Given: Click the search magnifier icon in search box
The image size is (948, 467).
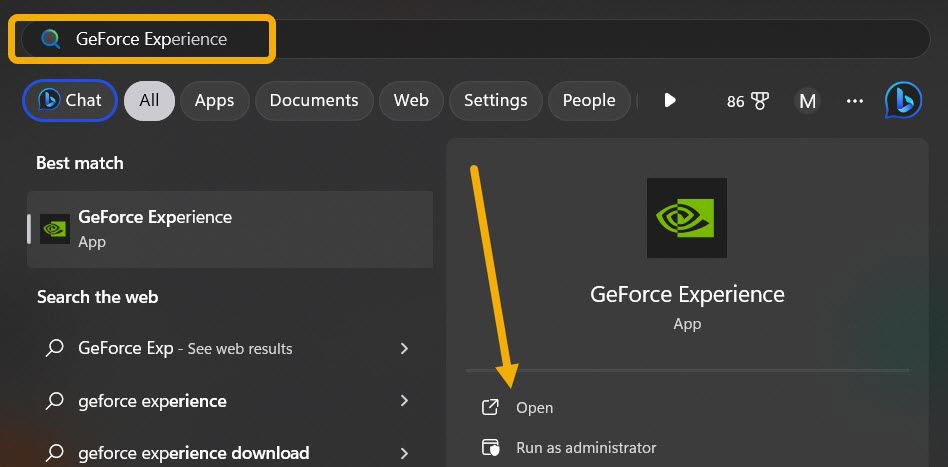Looking at the screenshot, I should (50, 39).
